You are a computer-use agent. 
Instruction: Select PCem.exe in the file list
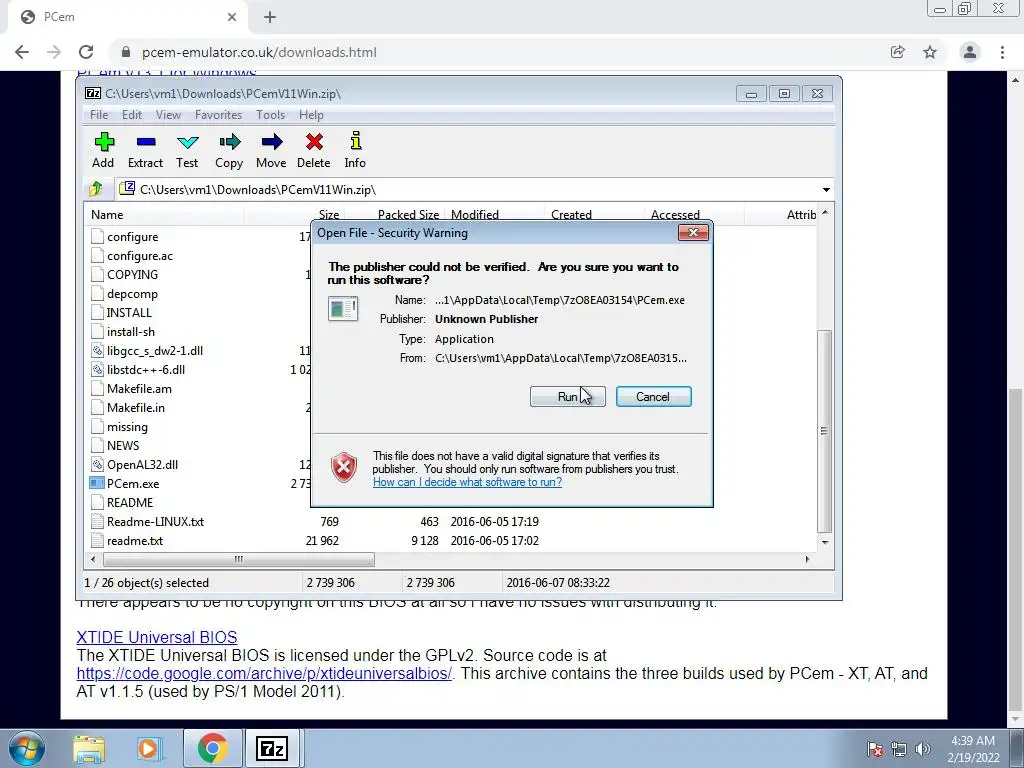click(x=133, y=483)
